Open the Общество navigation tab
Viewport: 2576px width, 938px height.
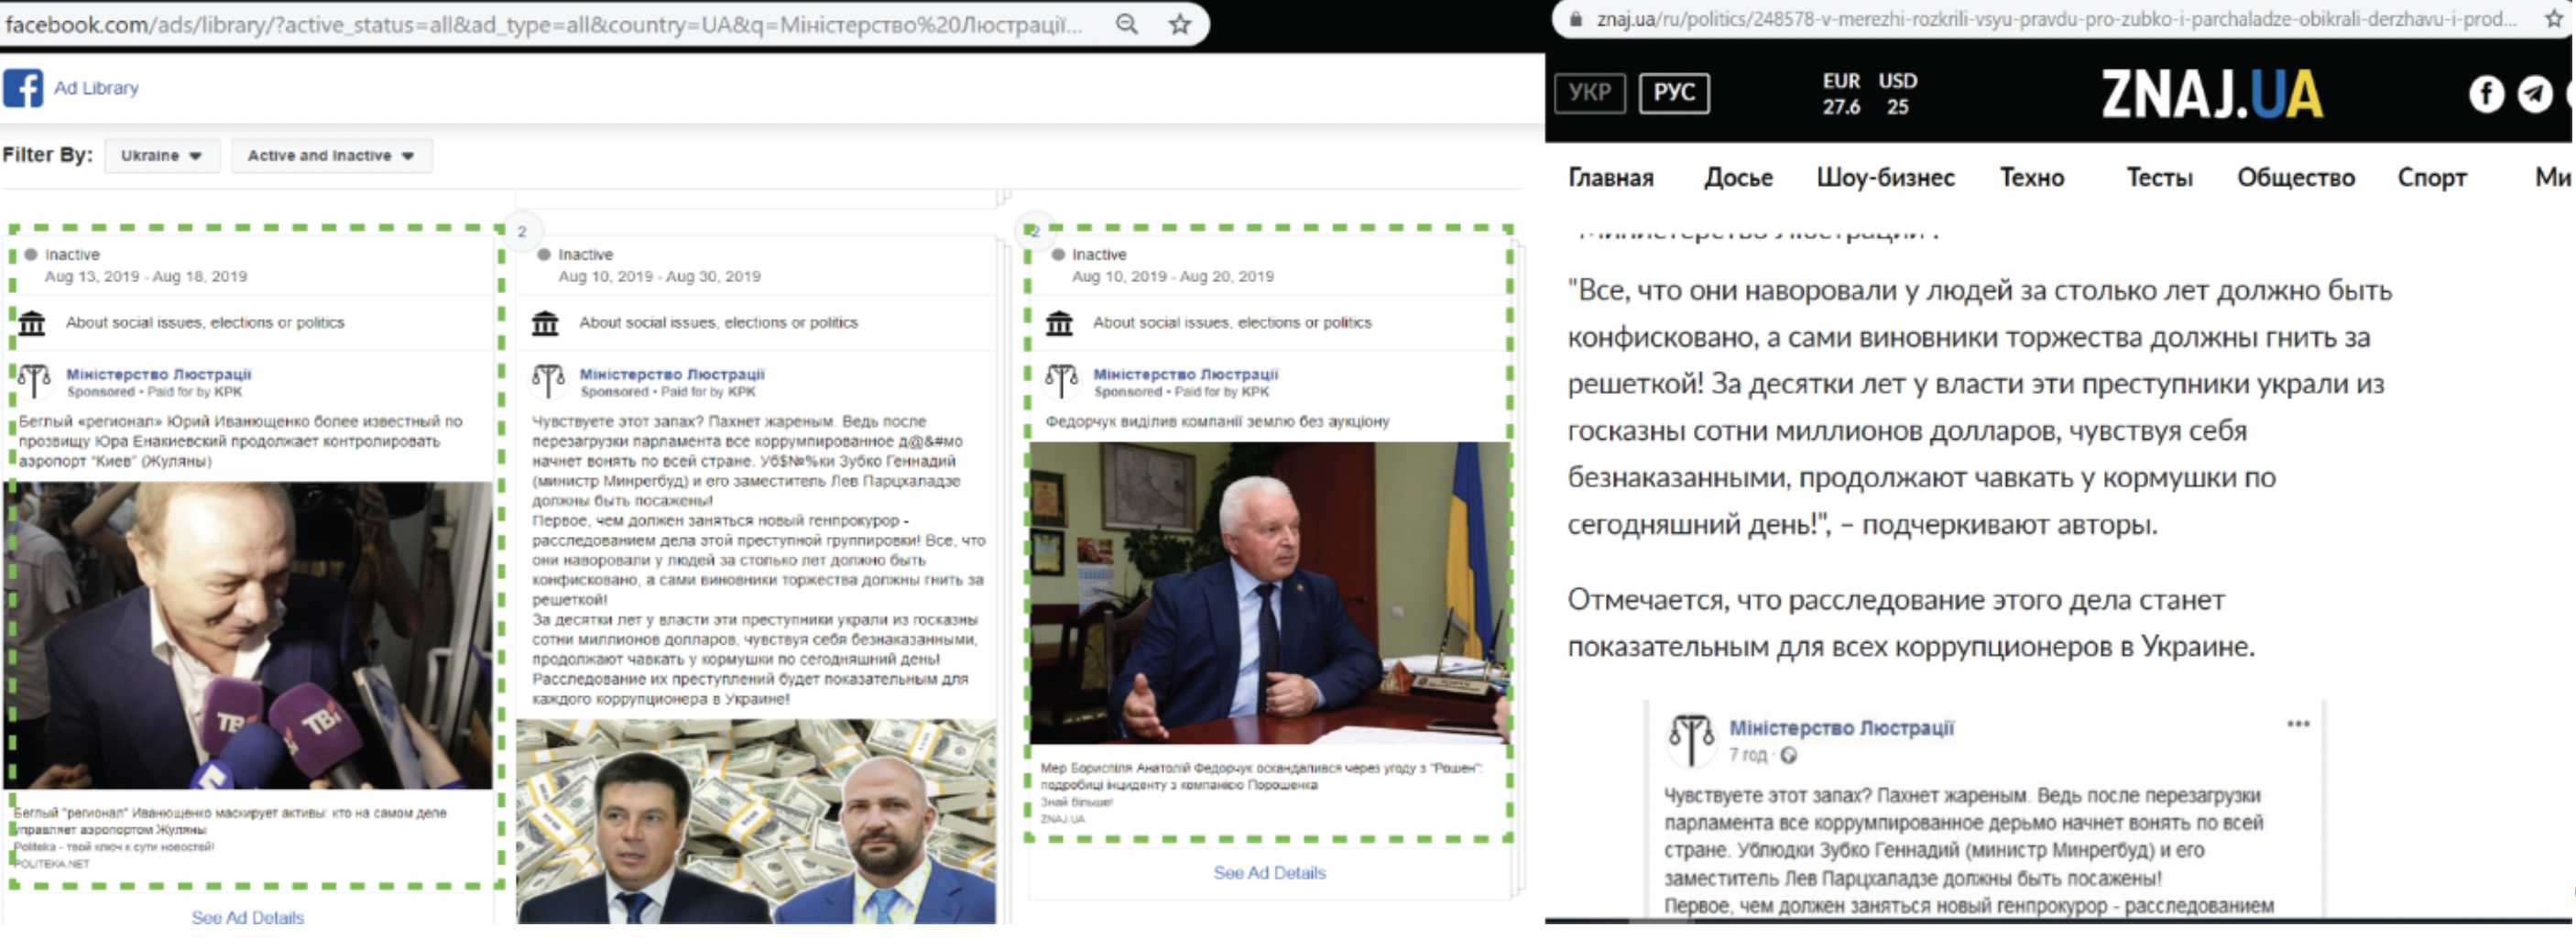pyautogui.click(x=2295, y=178)
